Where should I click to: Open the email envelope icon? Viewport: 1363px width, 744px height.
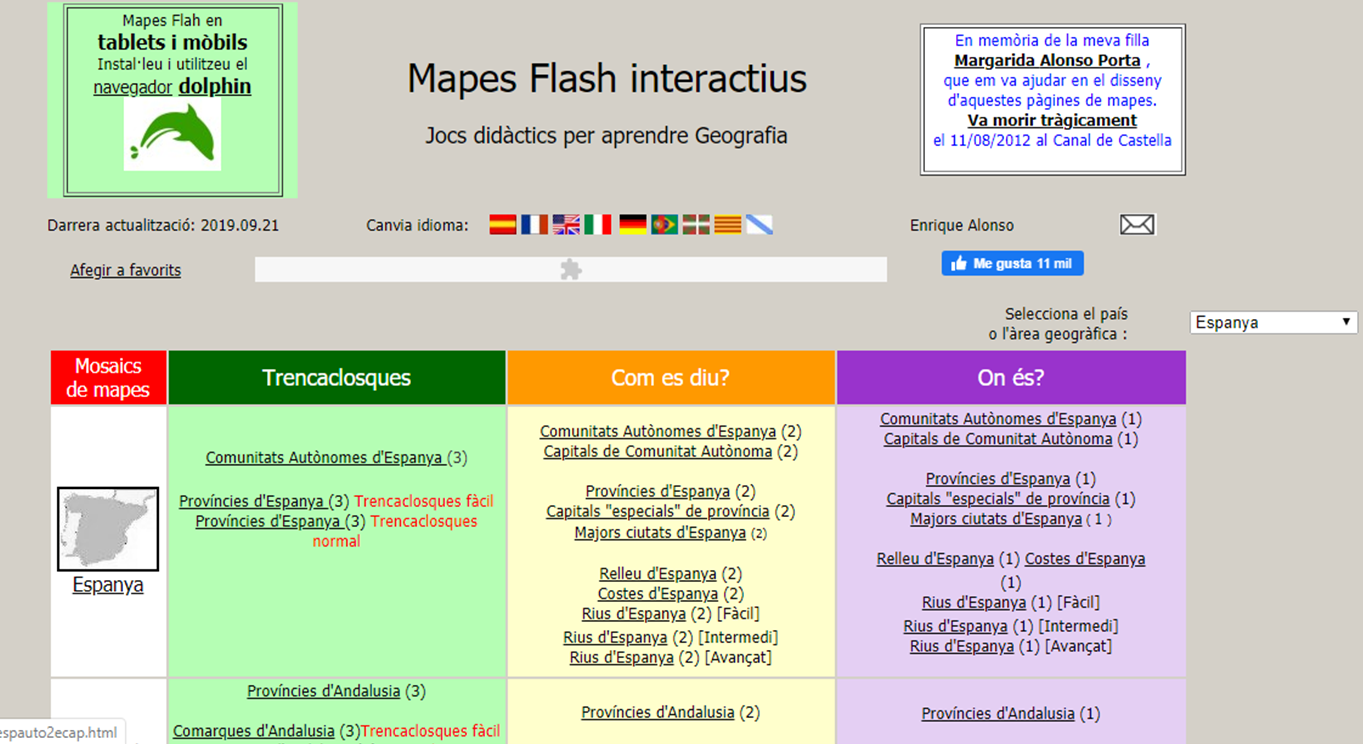(1137, 225)
